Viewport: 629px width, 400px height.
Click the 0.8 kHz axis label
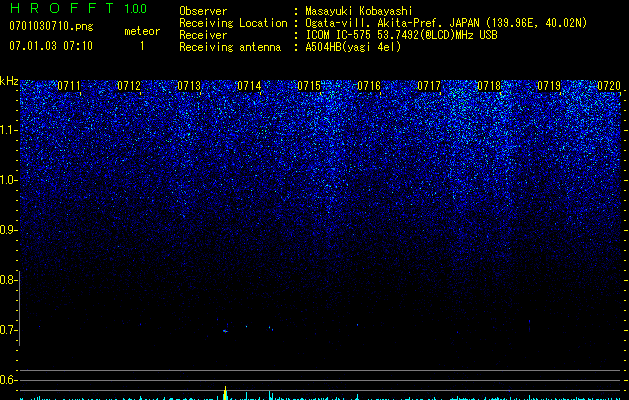8,280
